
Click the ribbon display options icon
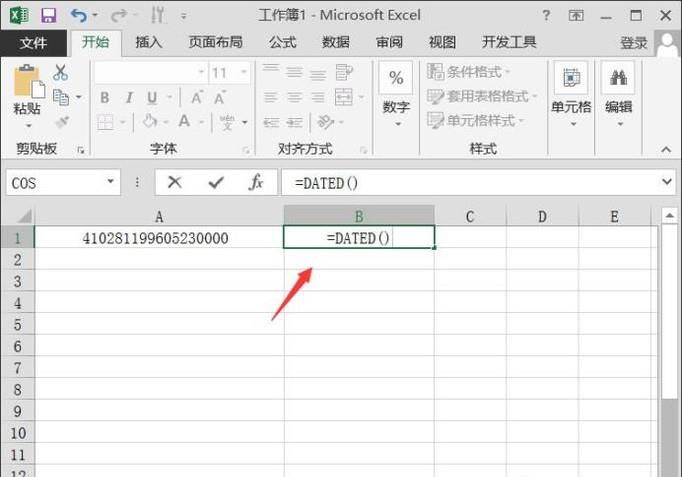[x=576, y=16]
